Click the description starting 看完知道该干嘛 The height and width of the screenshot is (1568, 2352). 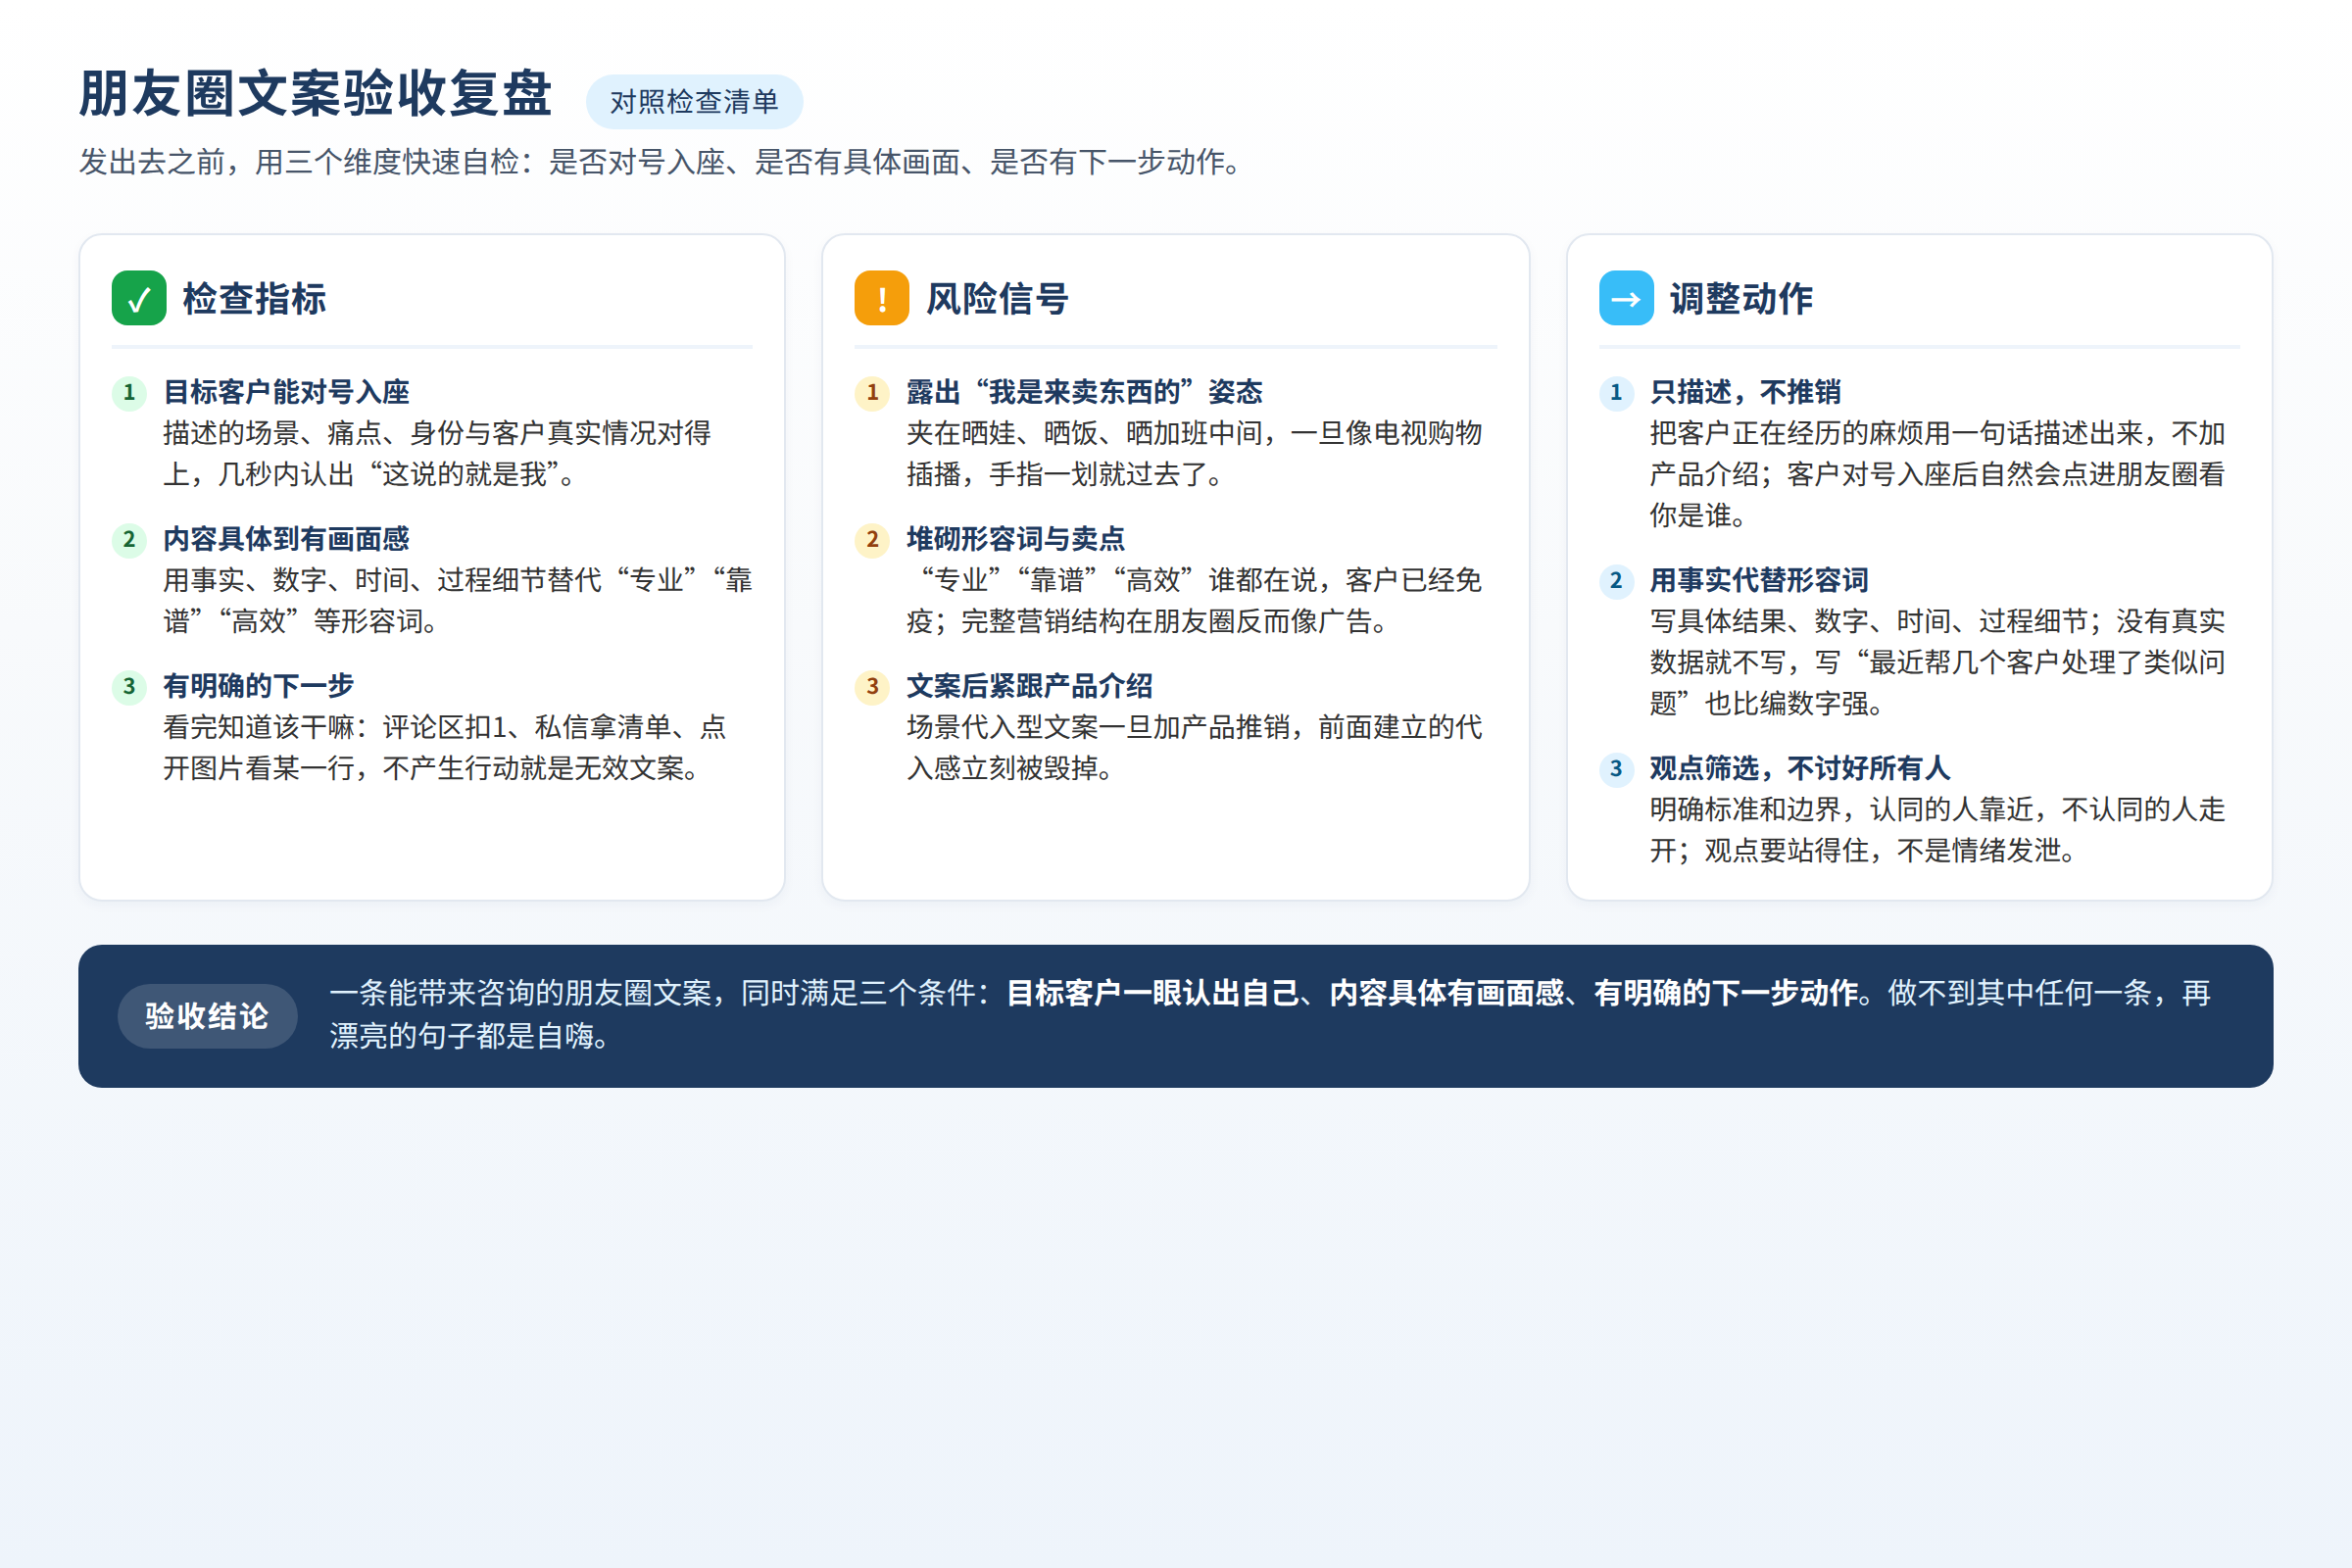tap(445, 748)
